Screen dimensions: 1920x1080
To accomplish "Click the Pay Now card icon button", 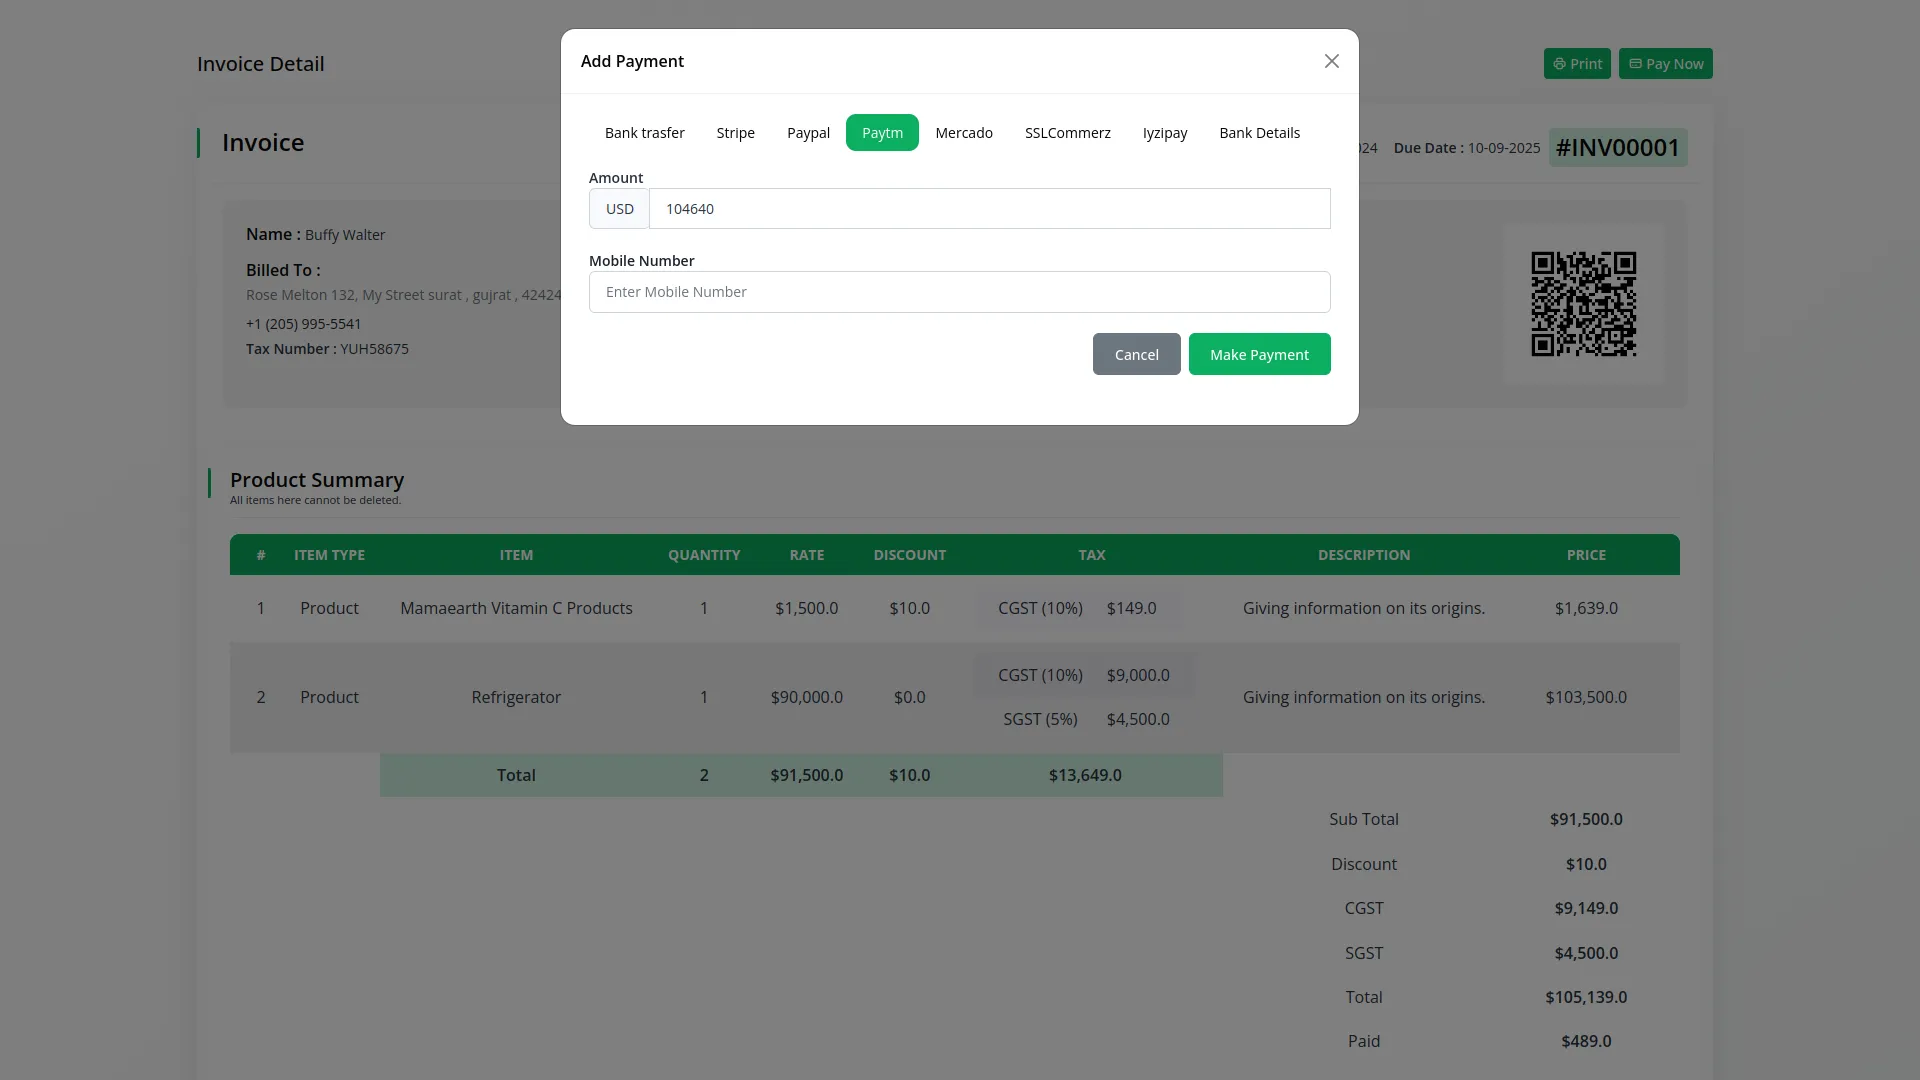I will coord(1665,64).
